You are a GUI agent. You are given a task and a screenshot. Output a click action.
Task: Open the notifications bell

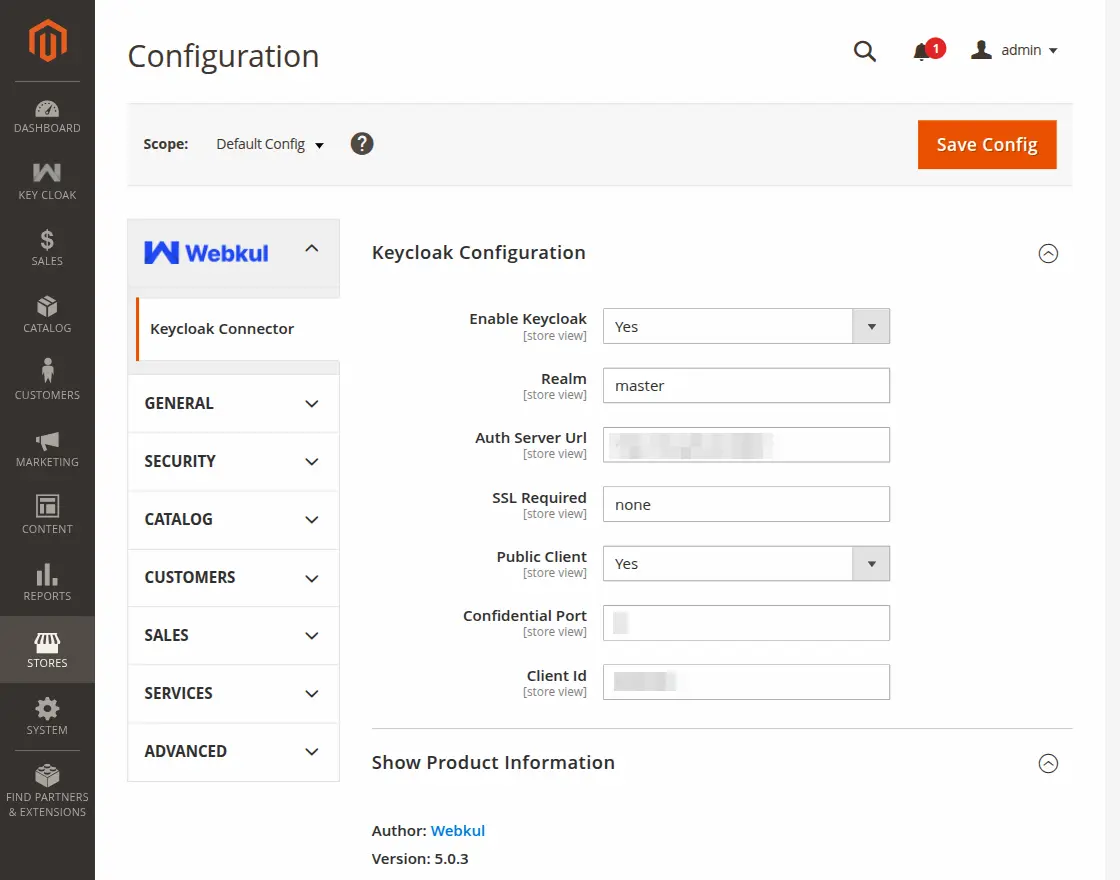[x=927, y=51]
